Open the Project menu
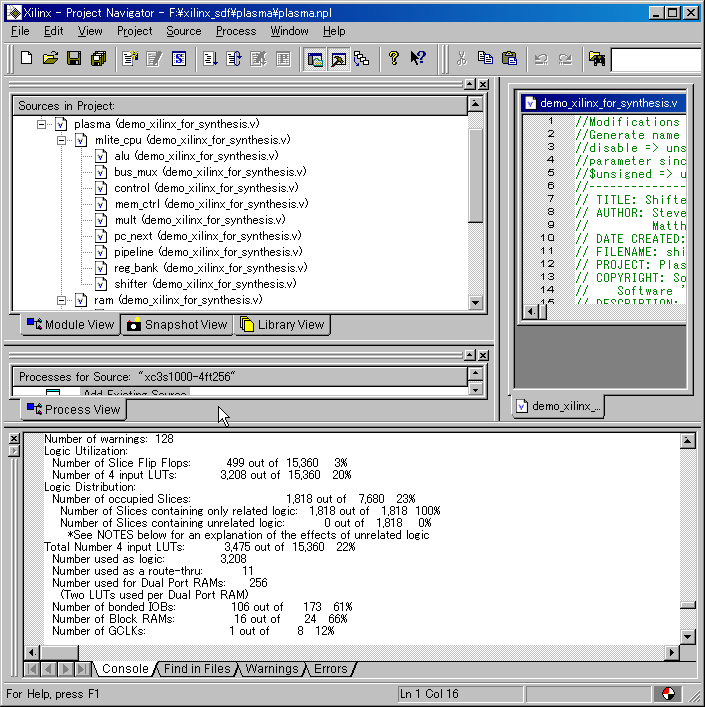This screenshot has height=707, width=705. [x=134, y=31]
